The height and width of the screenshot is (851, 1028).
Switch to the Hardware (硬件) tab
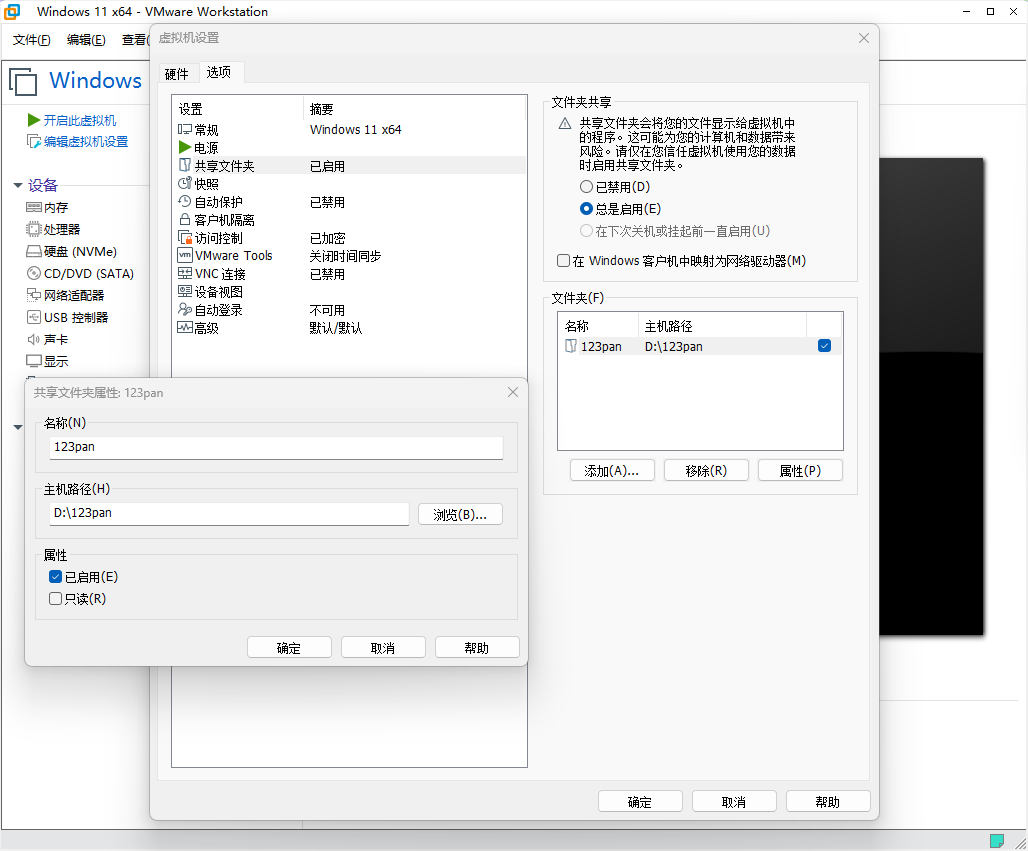(x=176, y=74)
